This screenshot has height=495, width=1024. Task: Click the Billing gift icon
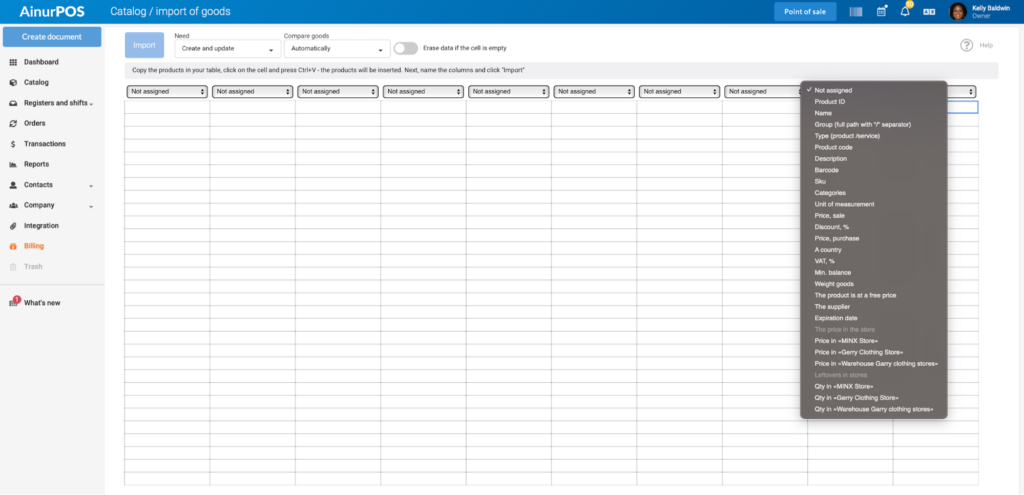(x=13, y=246)
